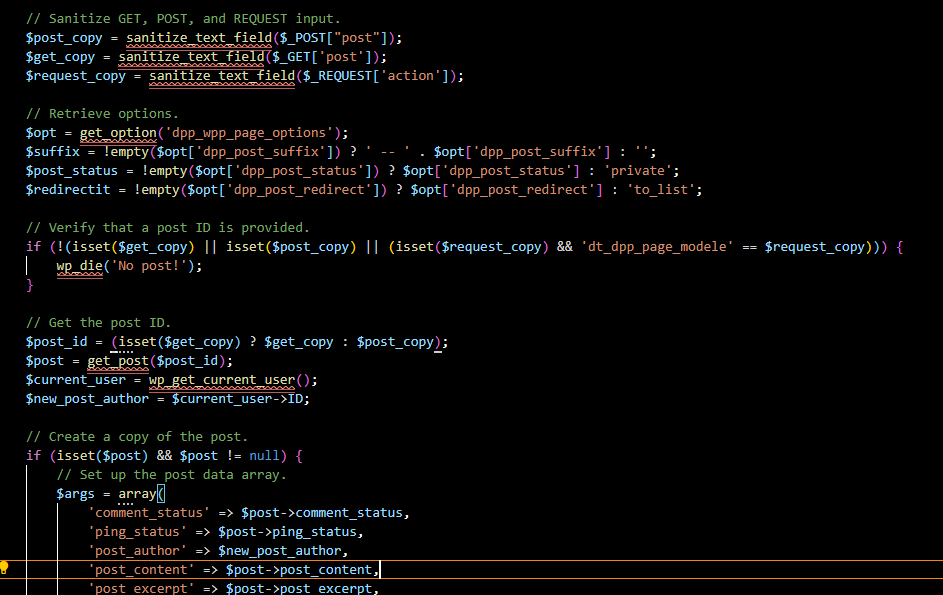
Task: Click the lightbulb quick-fix icon in the gutter
Action: (4, 567)
